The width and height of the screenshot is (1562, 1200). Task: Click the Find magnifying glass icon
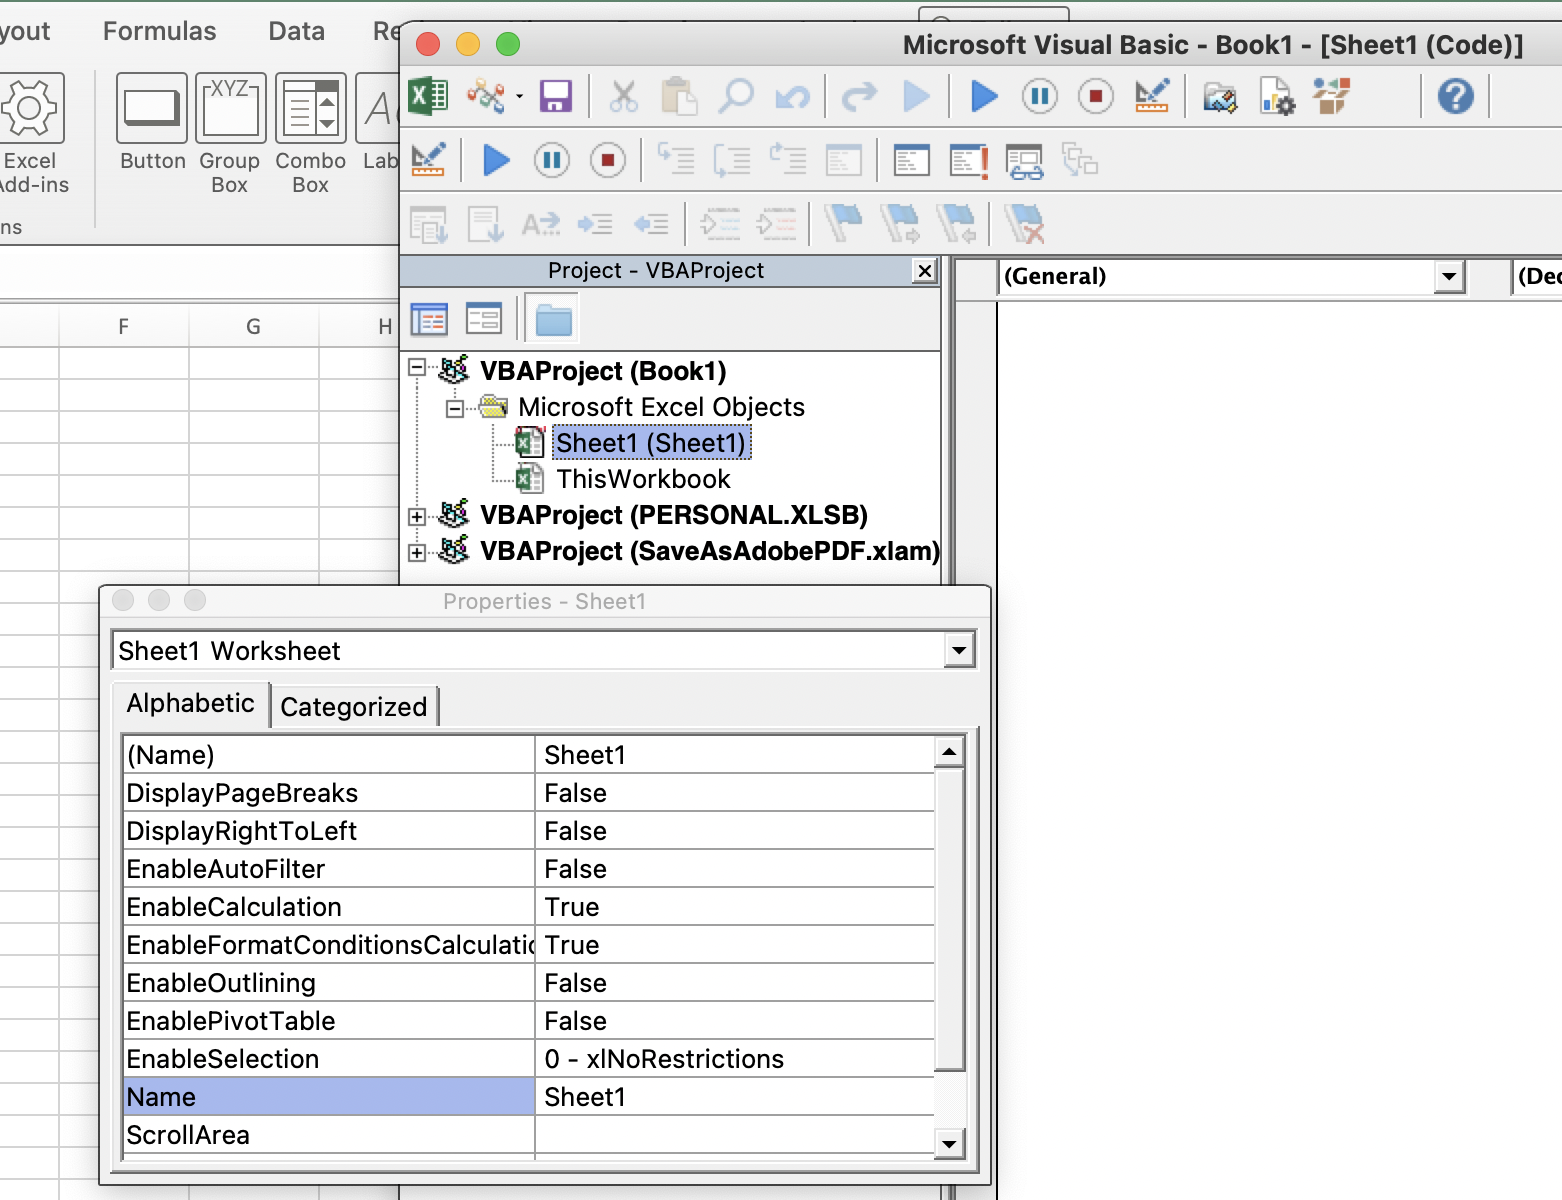736,97
